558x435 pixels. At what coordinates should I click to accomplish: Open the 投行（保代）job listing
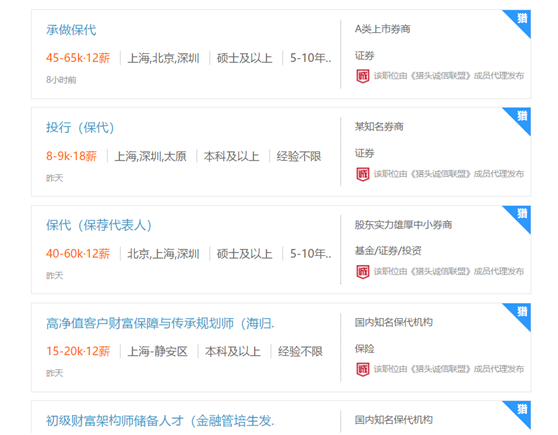(80, 127)
